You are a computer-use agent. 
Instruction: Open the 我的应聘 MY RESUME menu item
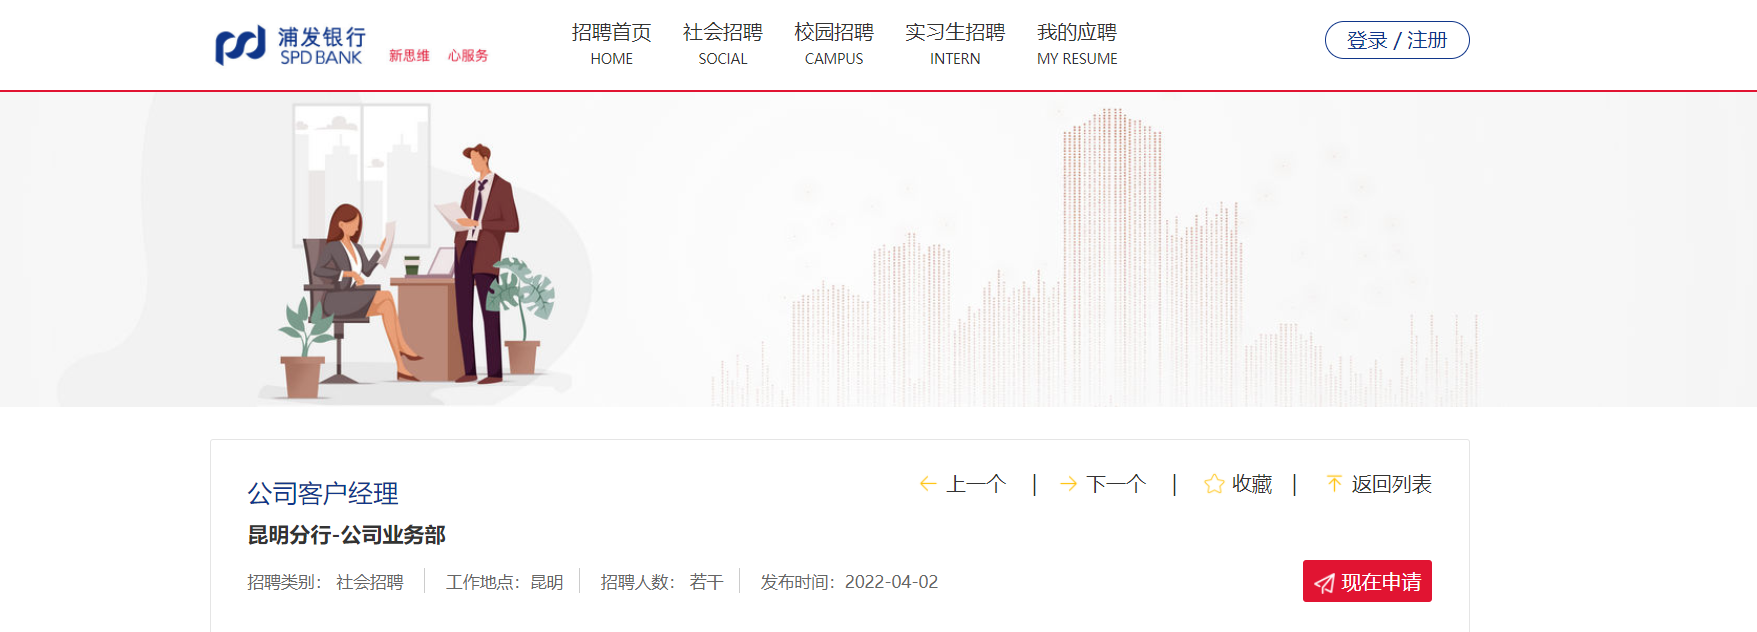pyautogui.click(x=1077, y=45)
